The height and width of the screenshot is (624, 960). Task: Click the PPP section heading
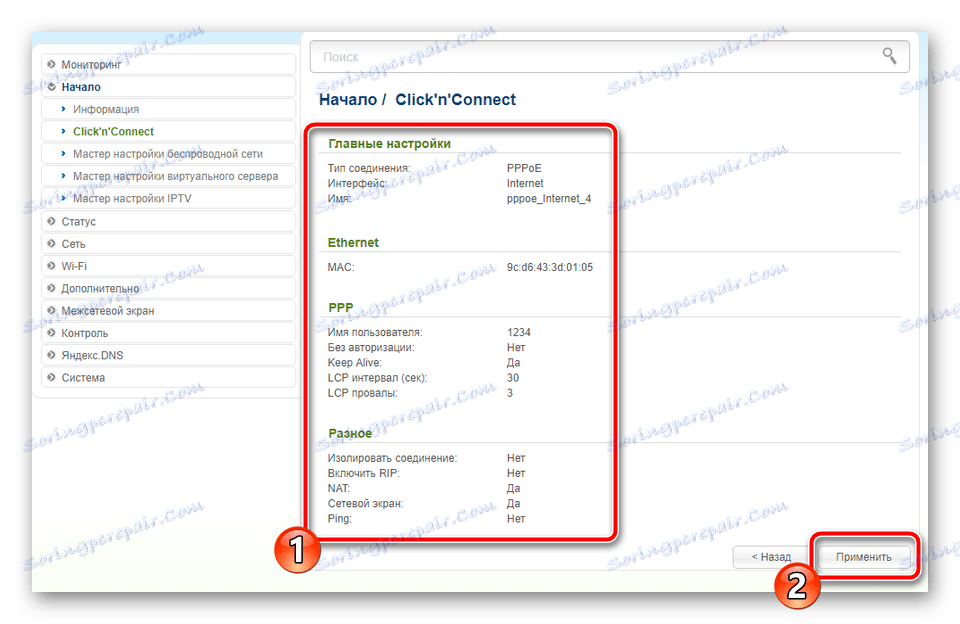(x=341, y=307)
